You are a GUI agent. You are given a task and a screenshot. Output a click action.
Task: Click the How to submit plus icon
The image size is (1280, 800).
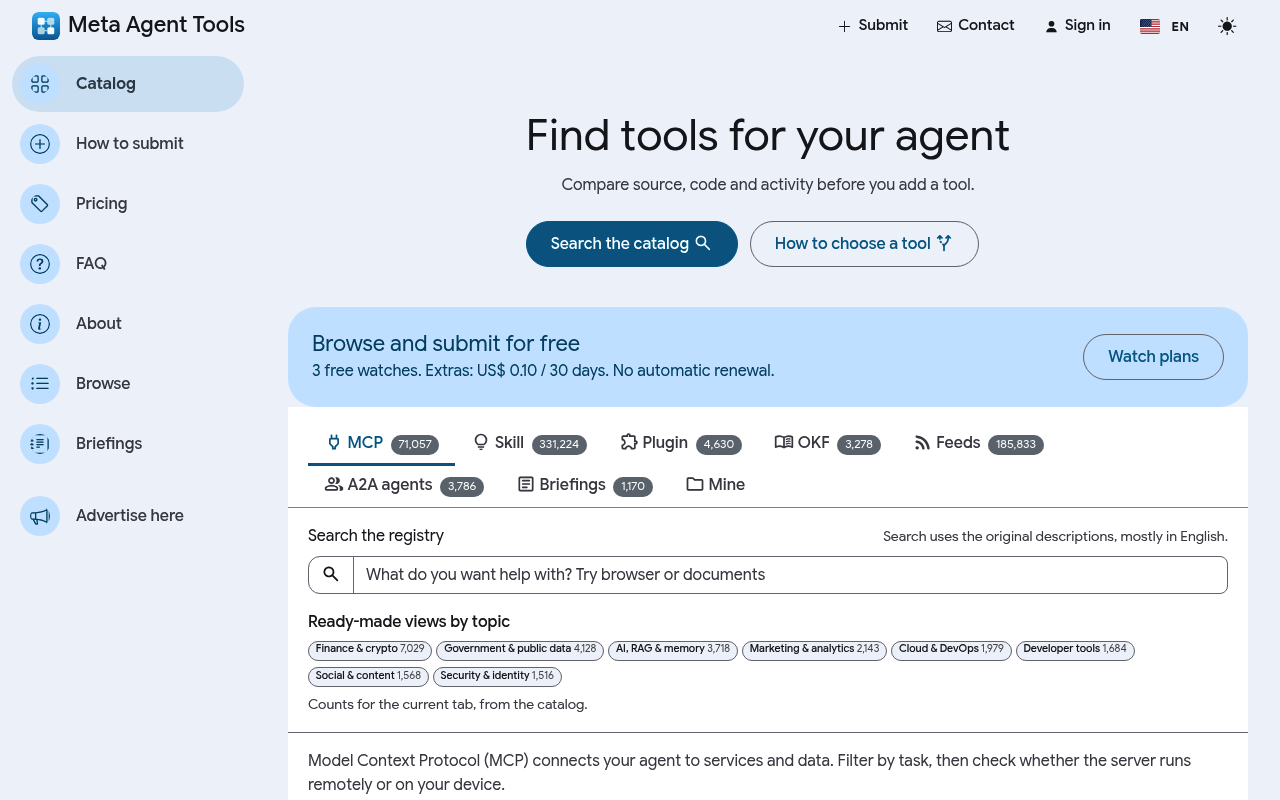click(x=40, y=144)
